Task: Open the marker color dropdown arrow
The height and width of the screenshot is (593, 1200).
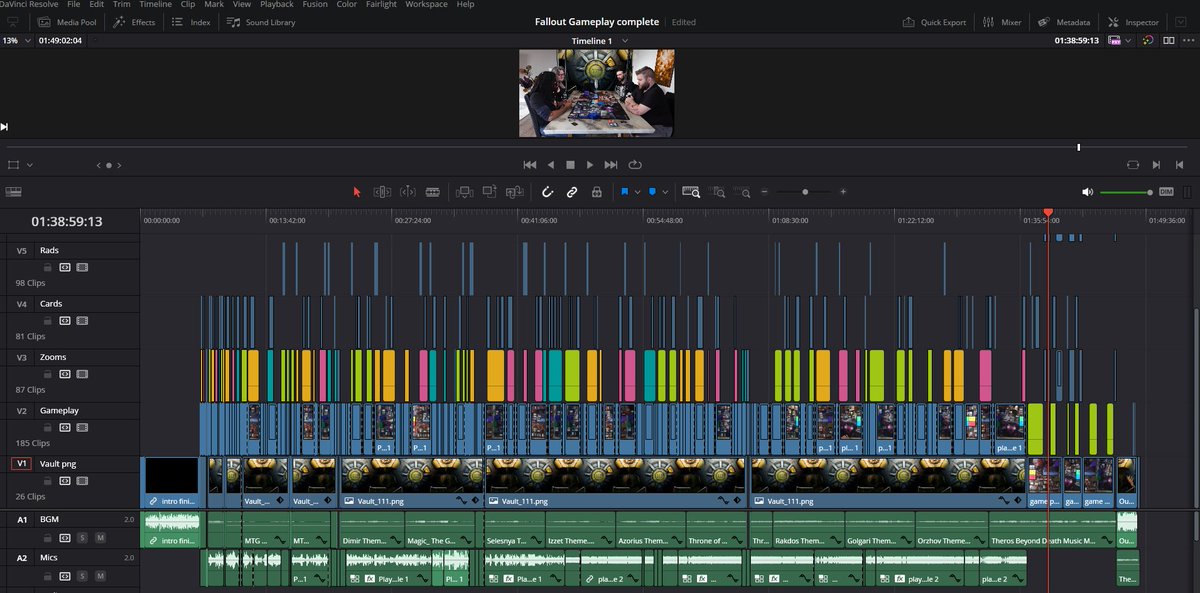Action: tap(664, 192)
